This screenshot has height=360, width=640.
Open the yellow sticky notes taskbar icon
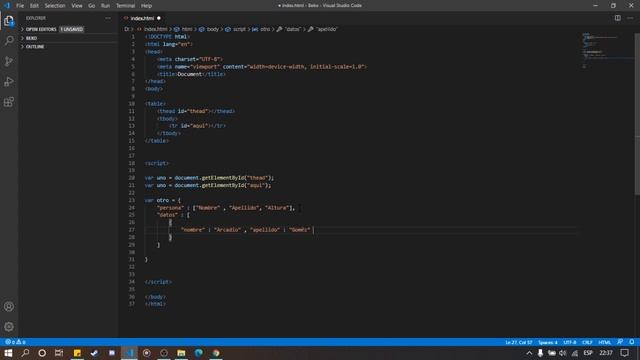tap(77, 353)
